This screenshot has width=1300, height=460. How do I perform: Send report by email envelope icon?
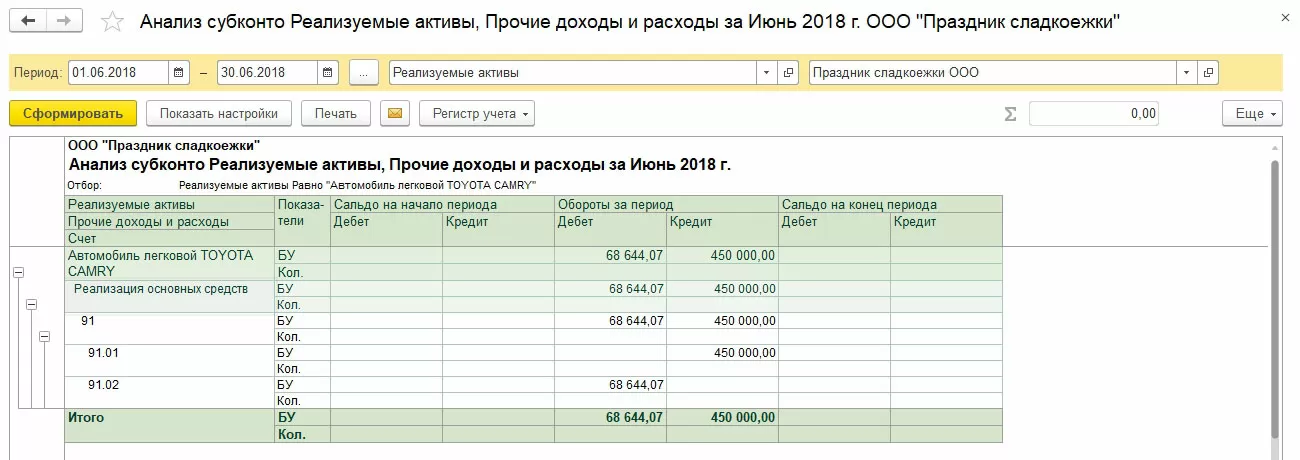click(x=395, y=113)
